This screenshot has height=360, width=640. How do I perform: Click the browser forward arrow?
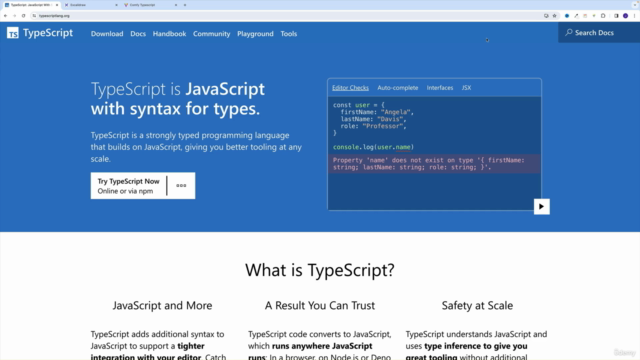pos(14,16)
